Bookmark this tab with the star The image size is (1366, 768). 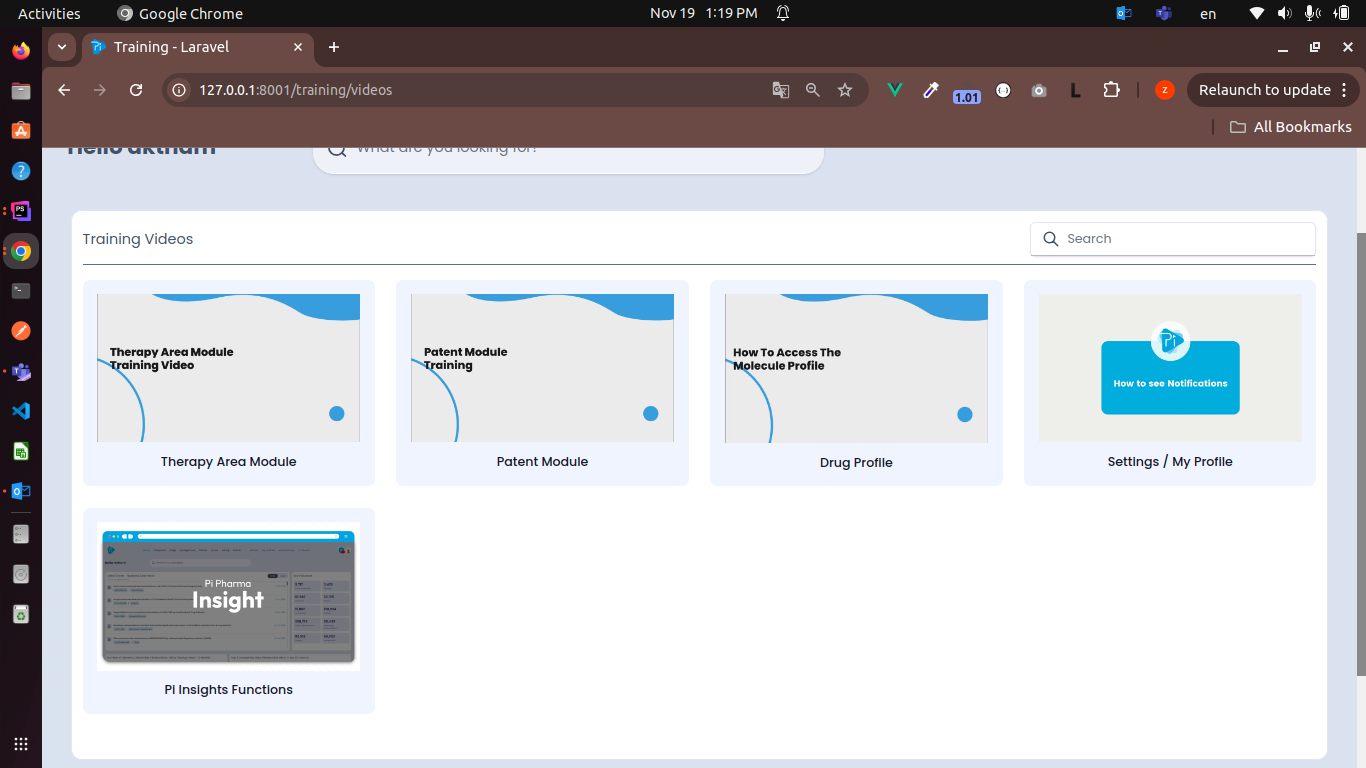click(845, 90)
